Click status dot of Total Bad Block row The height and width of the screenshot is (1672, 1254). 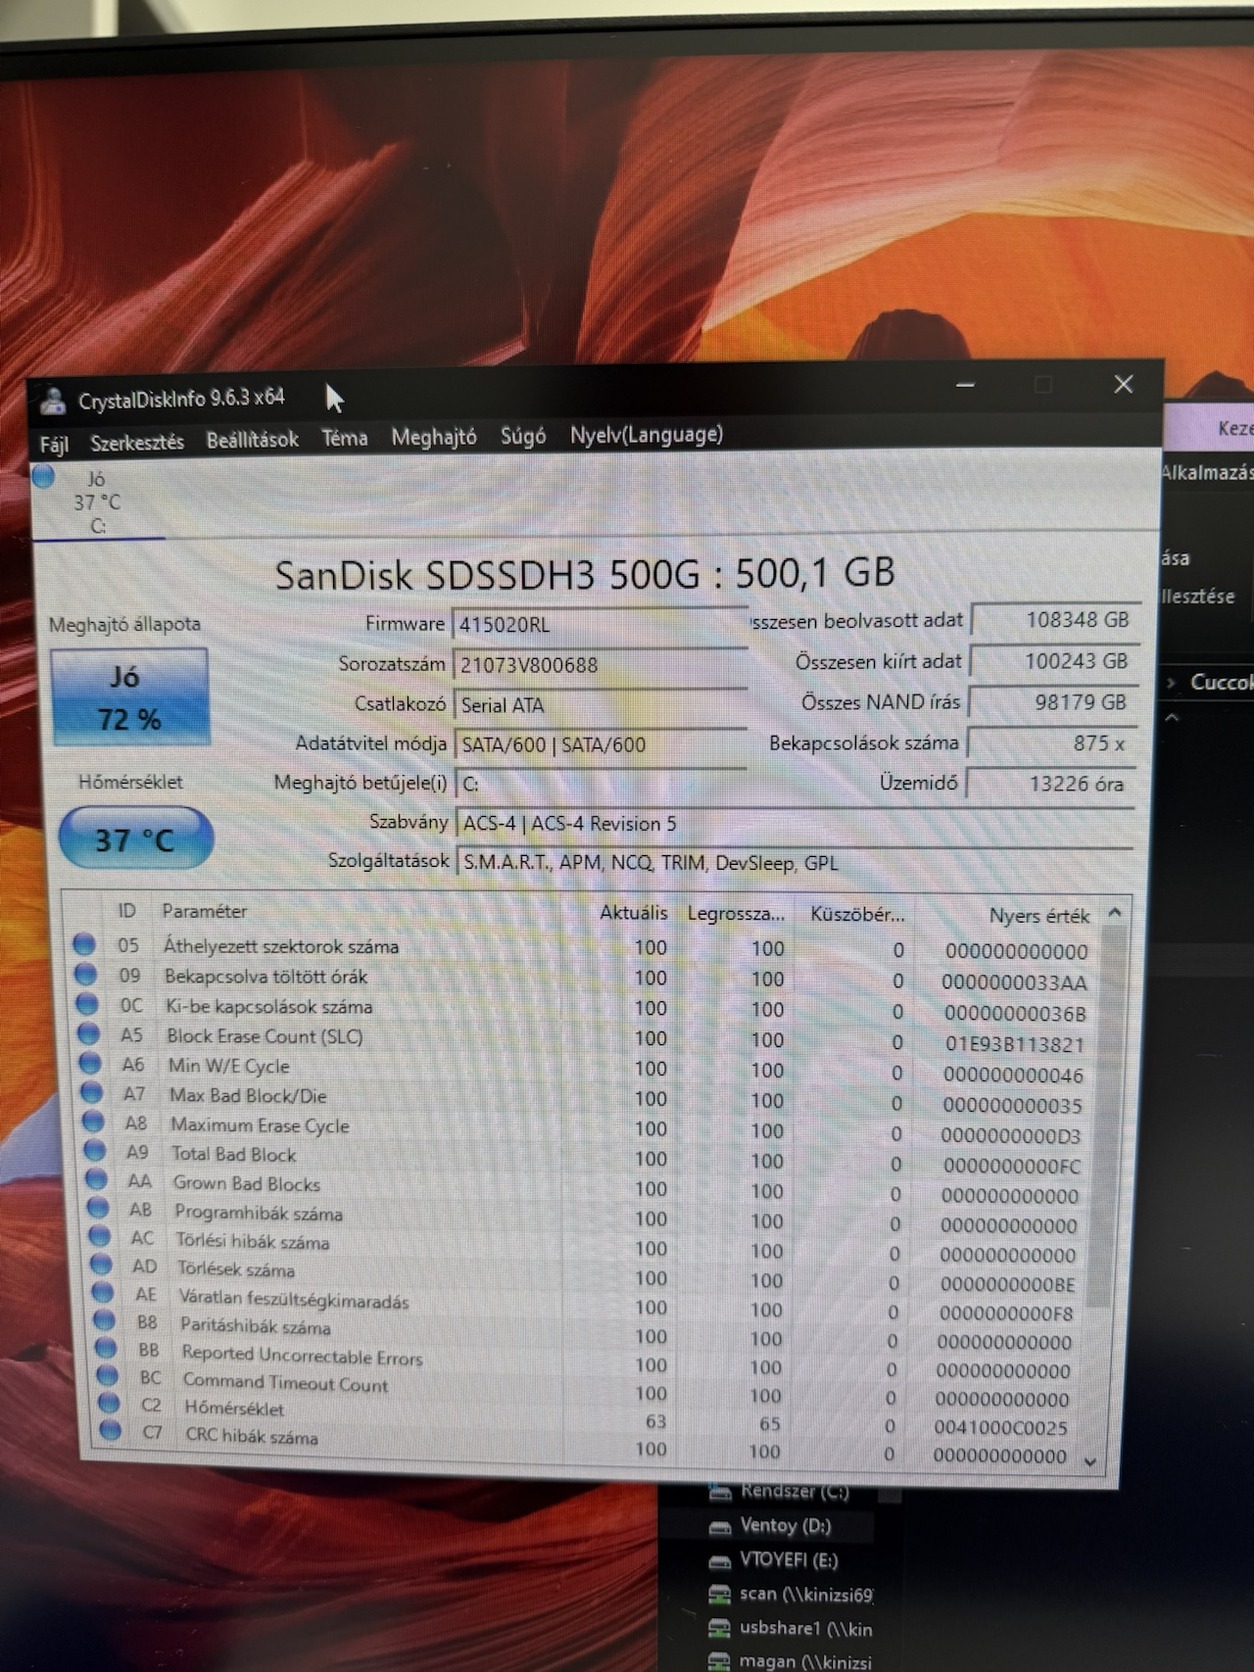tap(95, 1150)
